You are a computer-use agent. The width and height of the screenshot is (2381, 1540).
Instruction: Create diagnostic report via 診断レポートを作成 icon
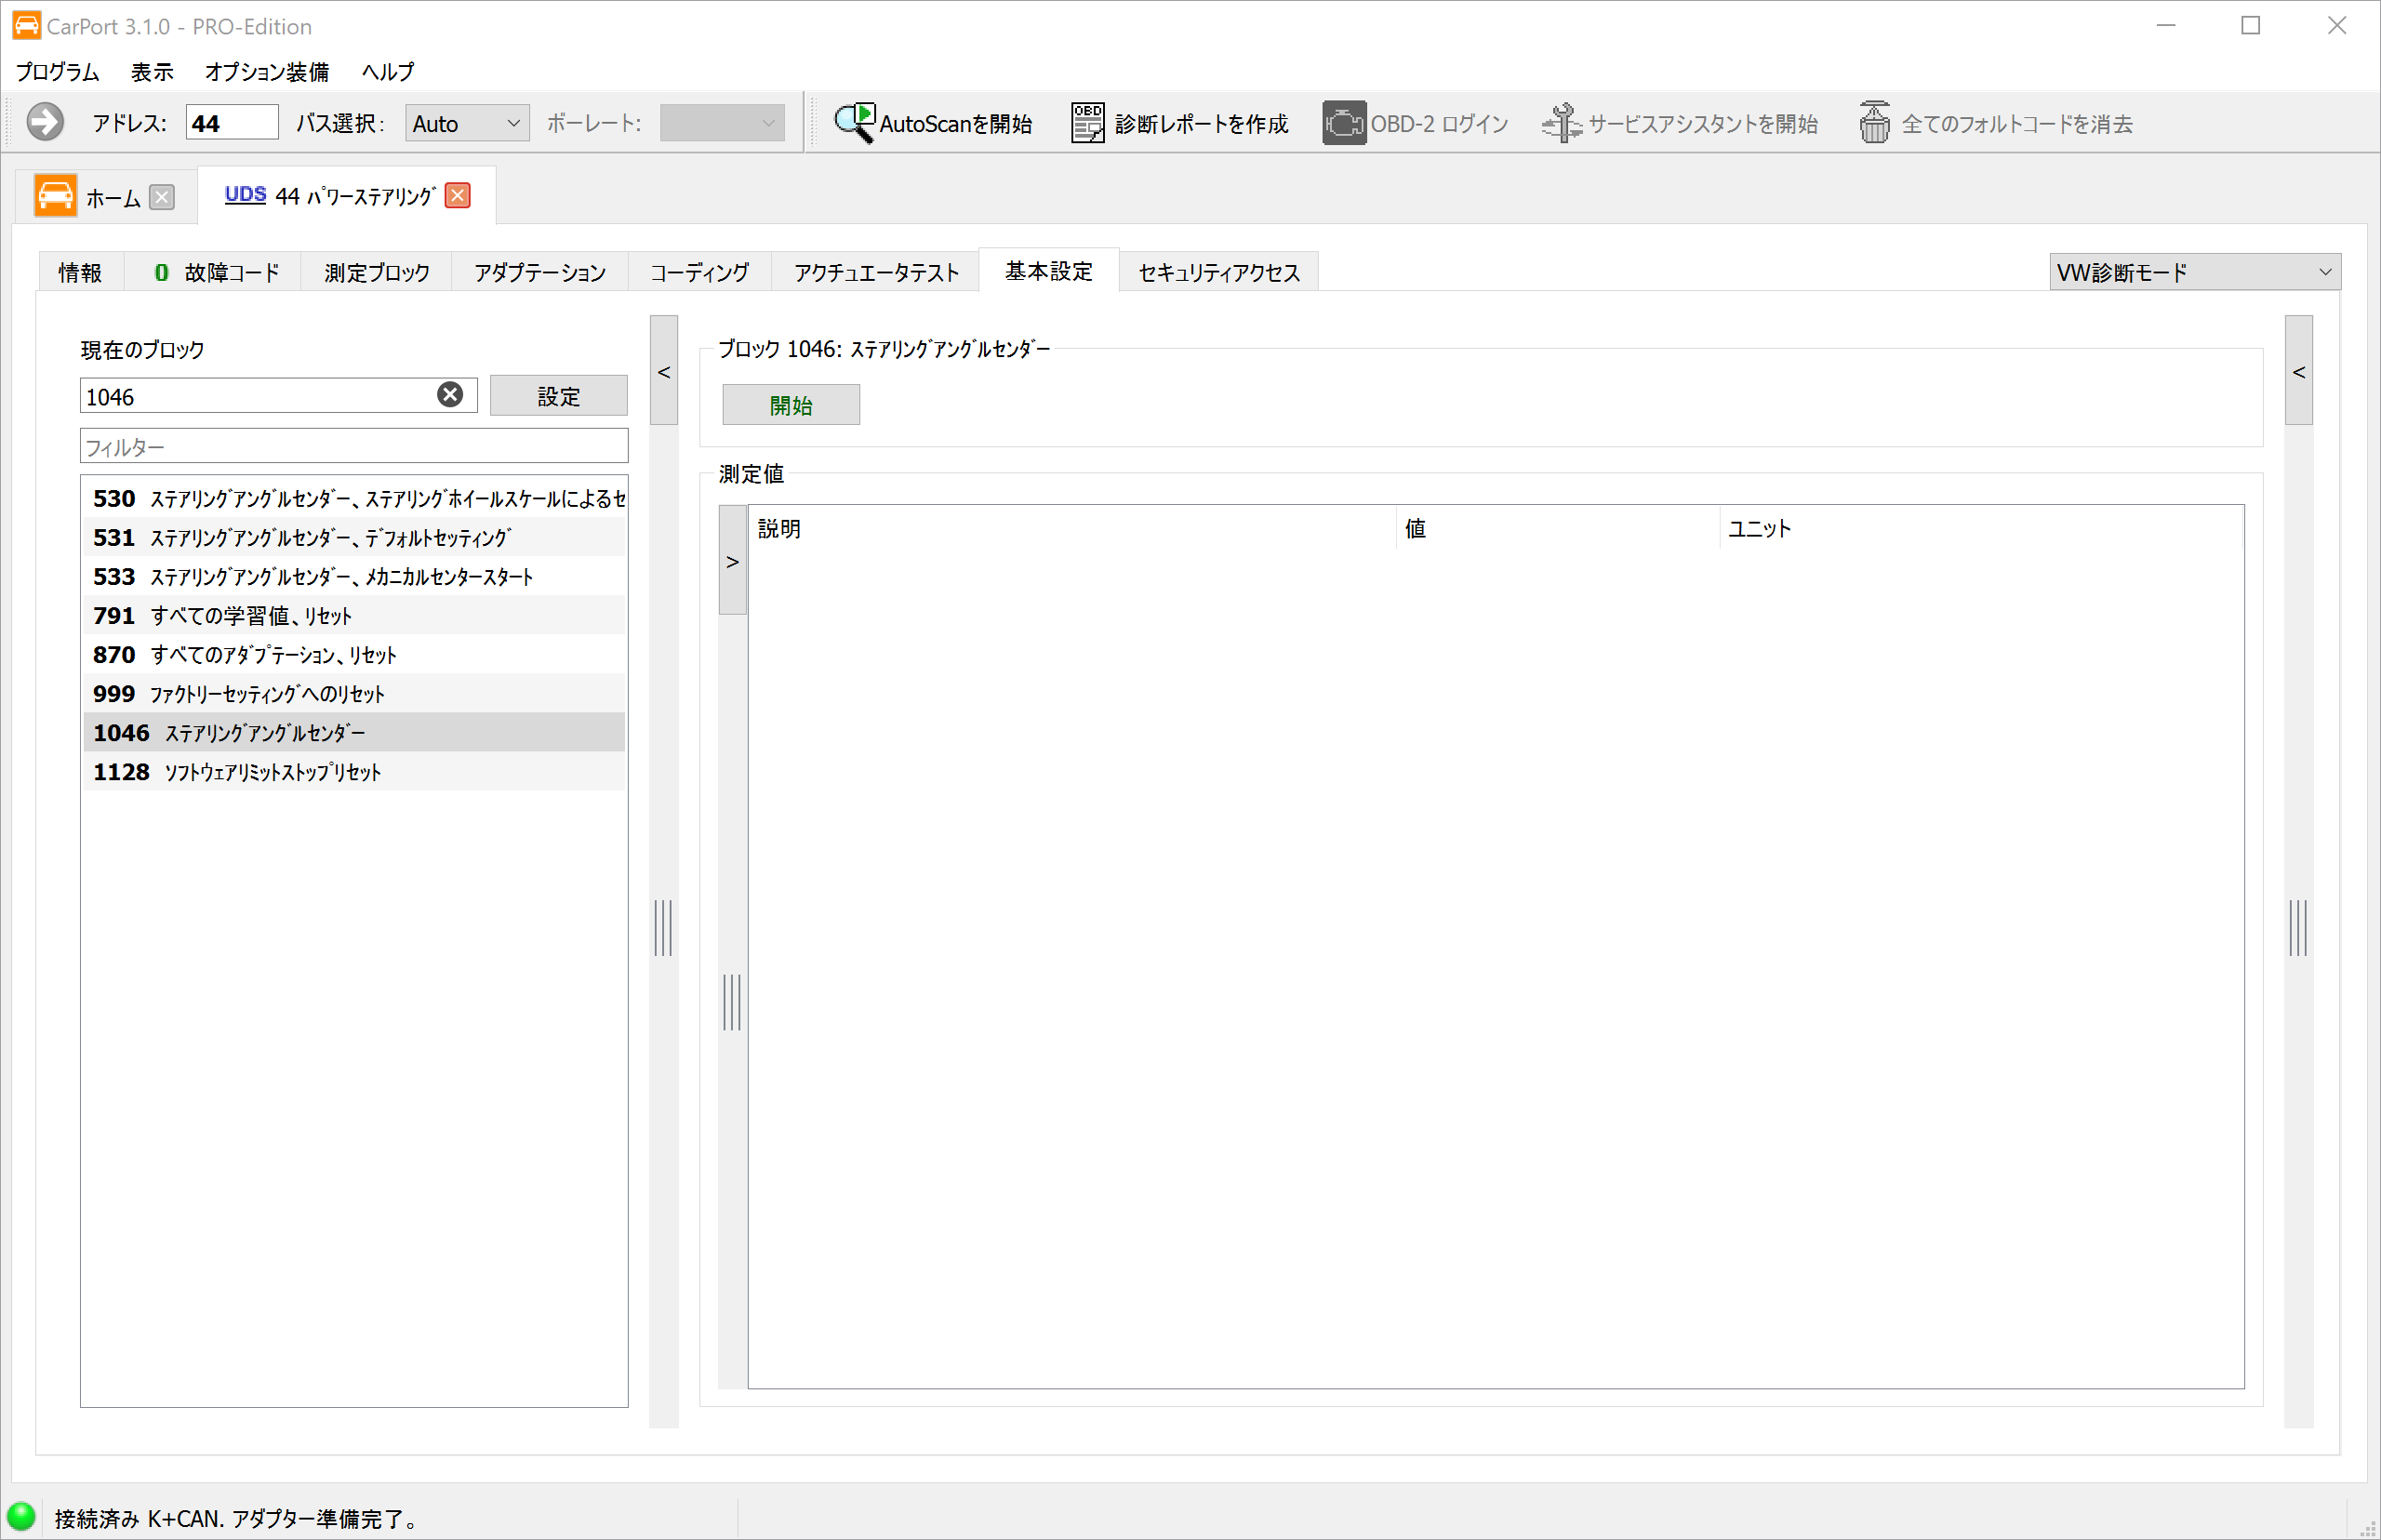(1087, 123)
